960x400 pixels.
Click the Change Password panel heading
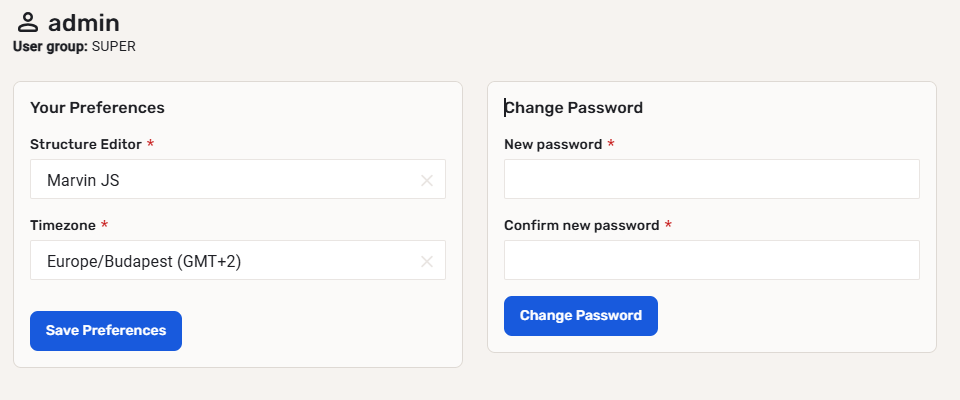[x=574, y=107]
